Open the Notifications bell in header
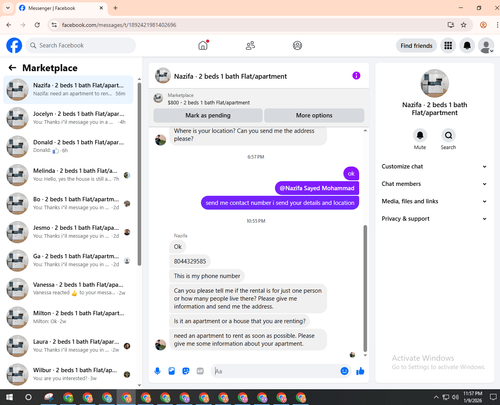Viewport: 500px width, 405px height. tap(467, 45)
